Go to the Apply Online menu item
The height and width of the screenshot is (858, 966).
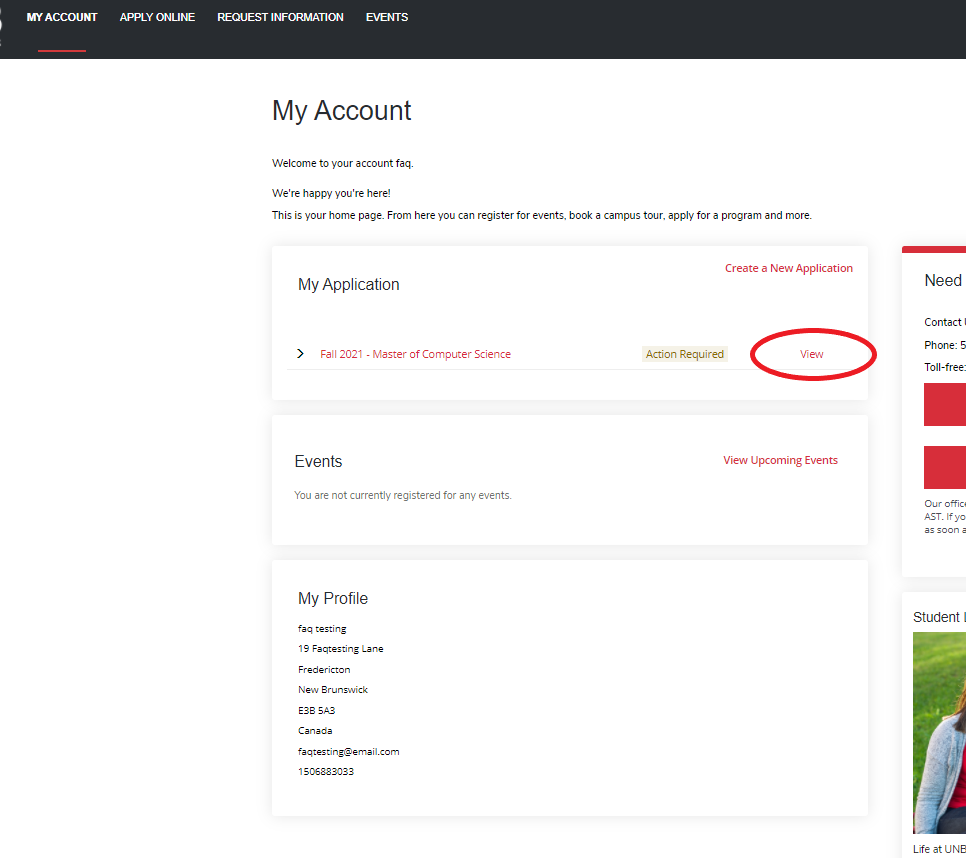click(x=157, y=18)
